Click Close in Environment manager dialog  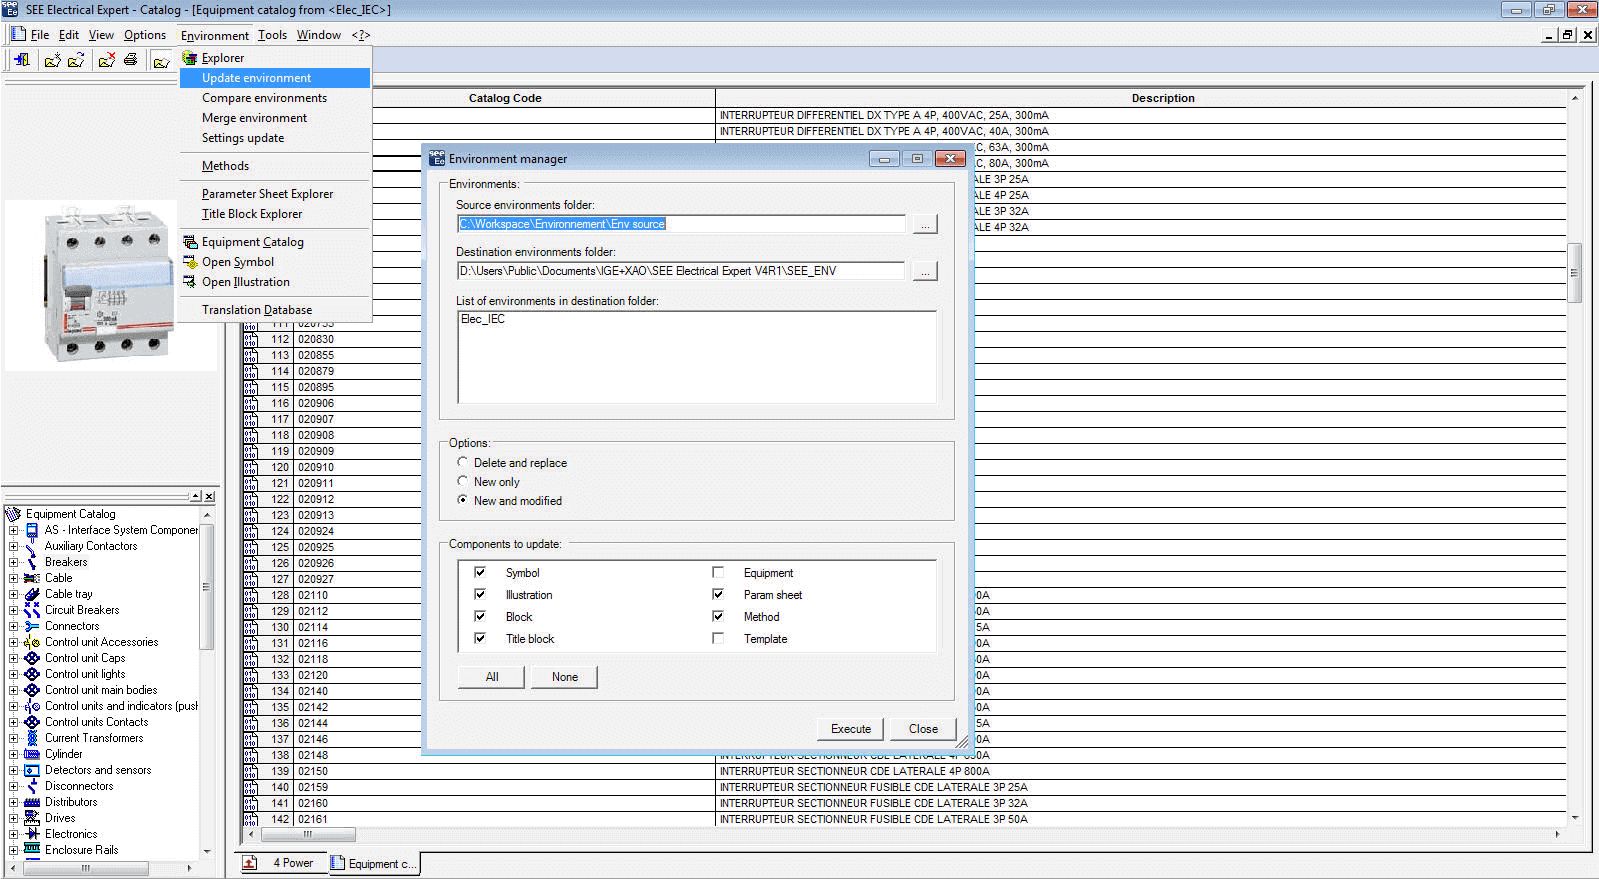pyautogui.click(x=923, y=729)
